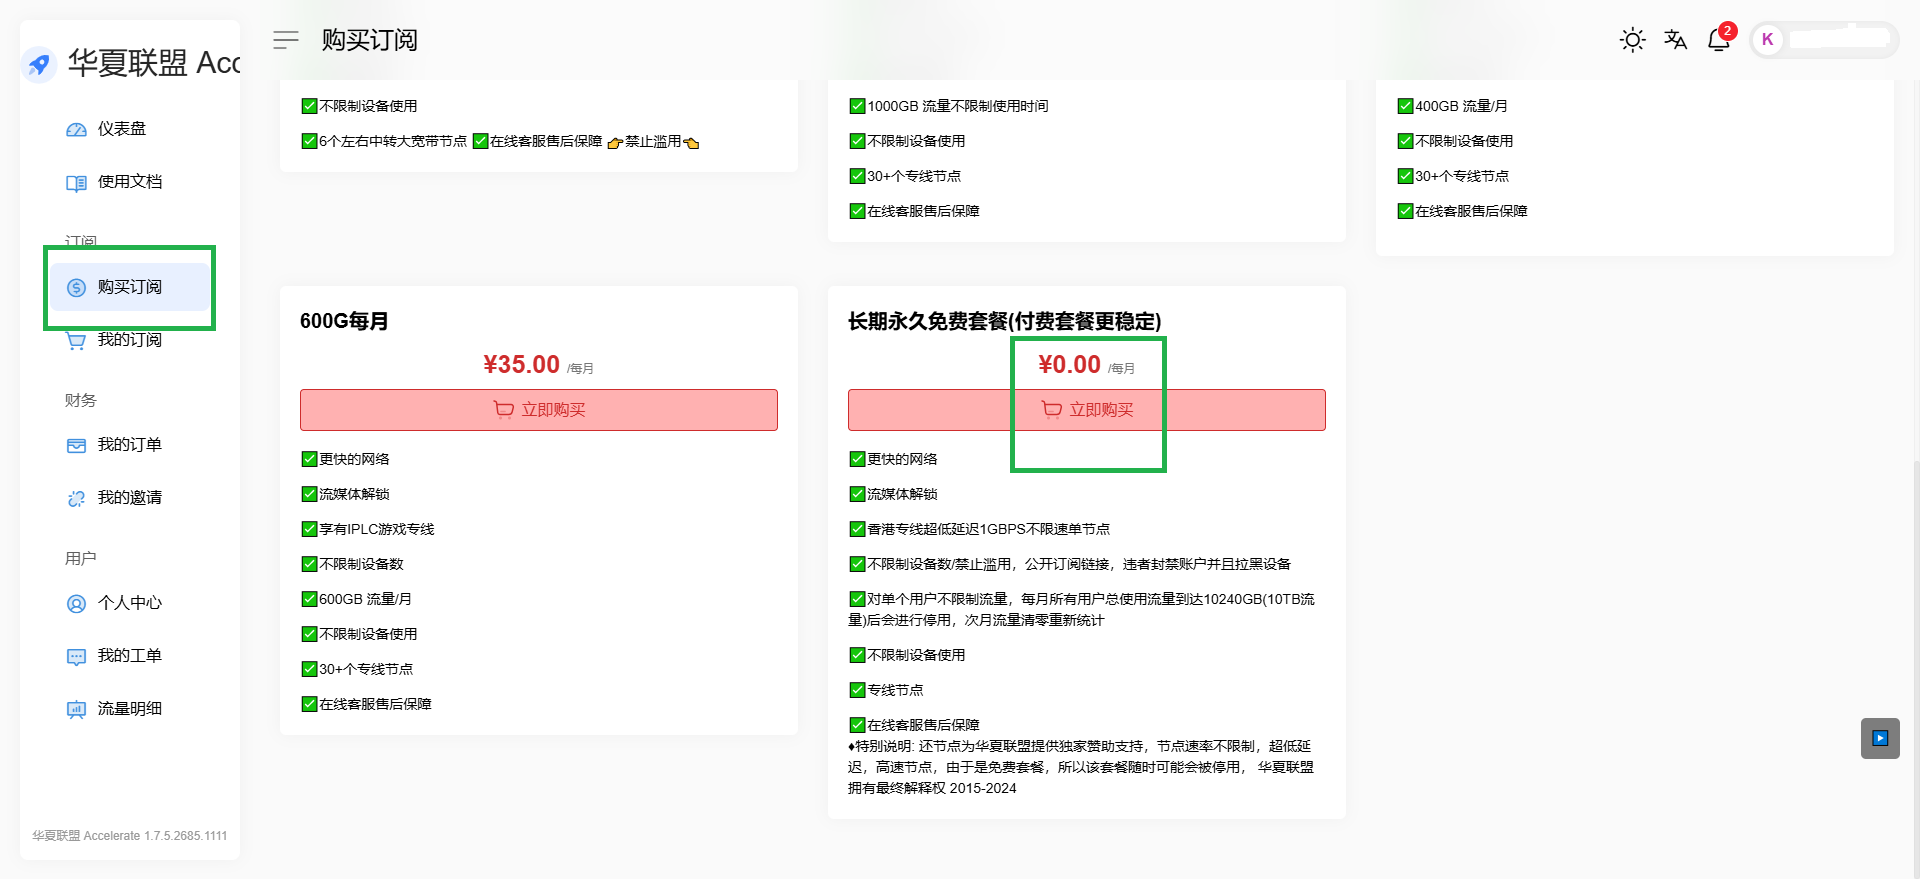Click 流量明细 chart icon
The width and height of the screenshot is (1920, 879).
click(x=76, y=710)
